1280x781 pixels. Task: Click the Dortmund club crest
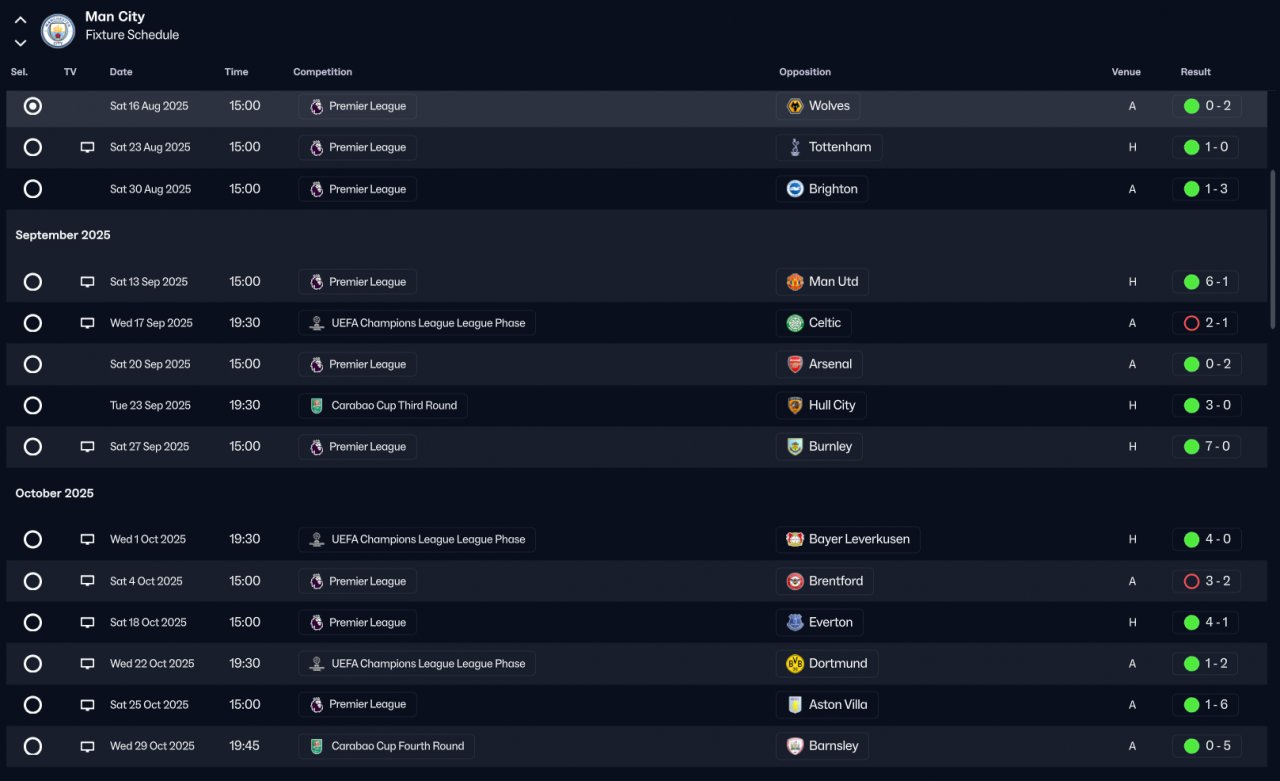(x=795, y=663)
